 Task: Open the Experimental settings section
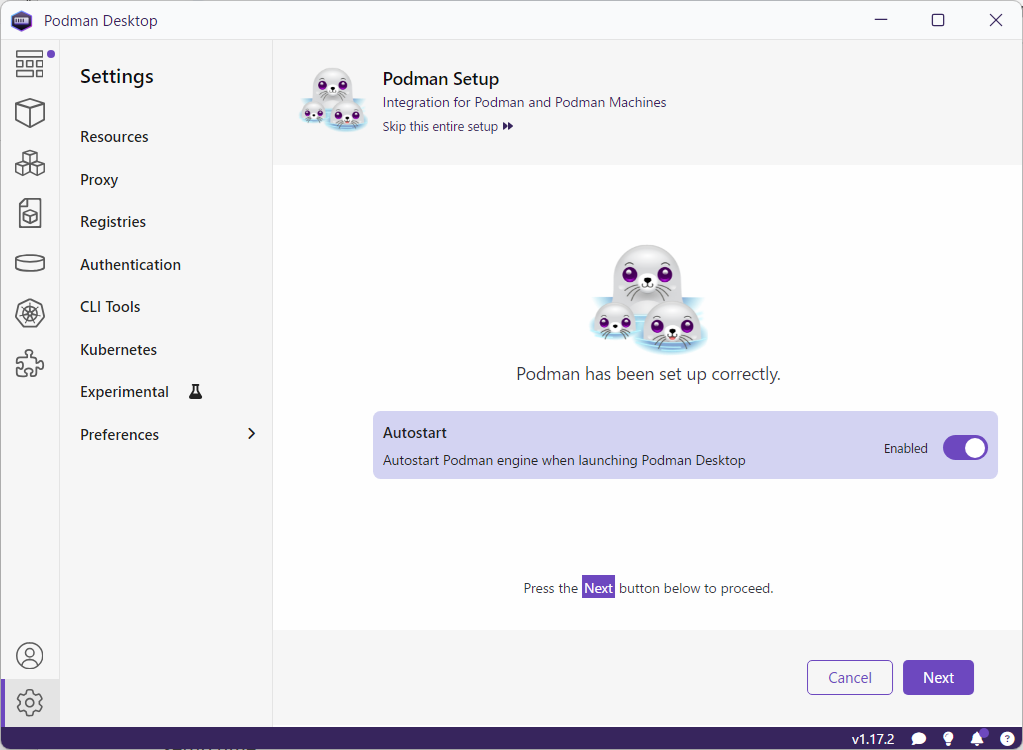pyautogui.click(x=125, y=392)
